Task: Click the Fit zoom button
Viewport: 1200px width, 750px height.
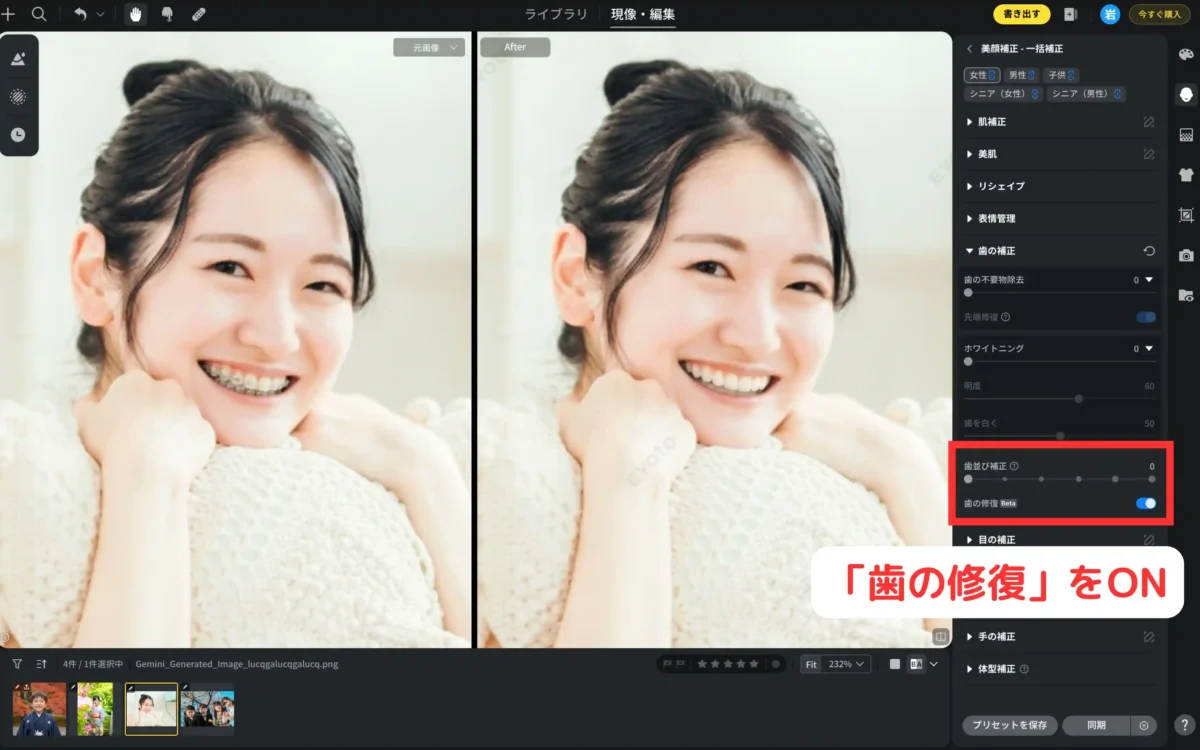Action: coord(810,664)
